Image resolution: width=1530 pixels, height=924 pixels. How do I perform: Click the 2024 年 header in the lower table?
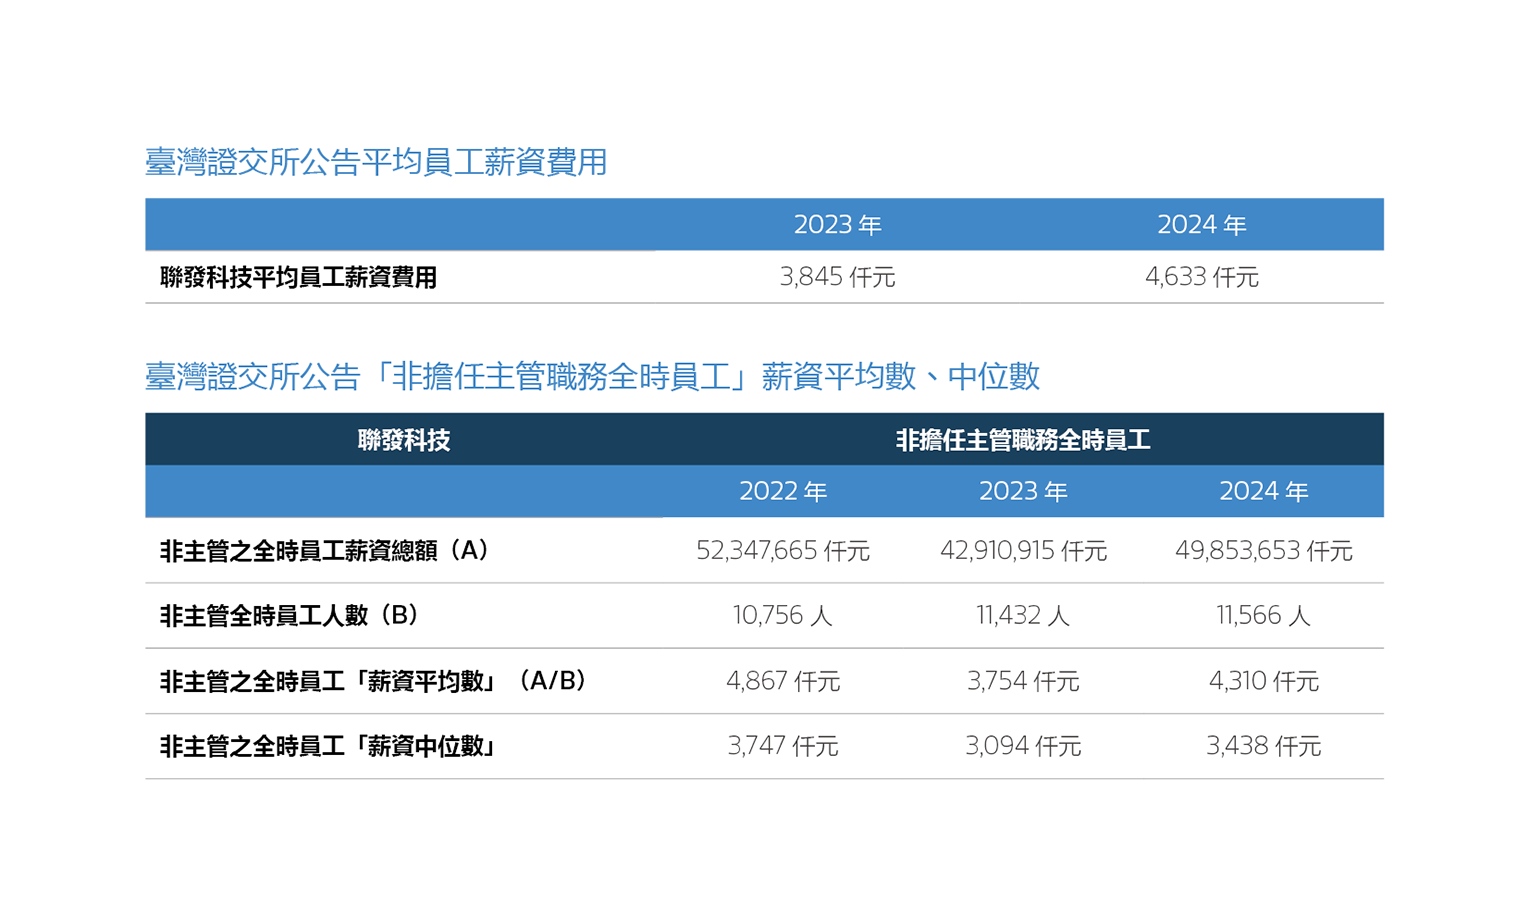point(1263,492)
